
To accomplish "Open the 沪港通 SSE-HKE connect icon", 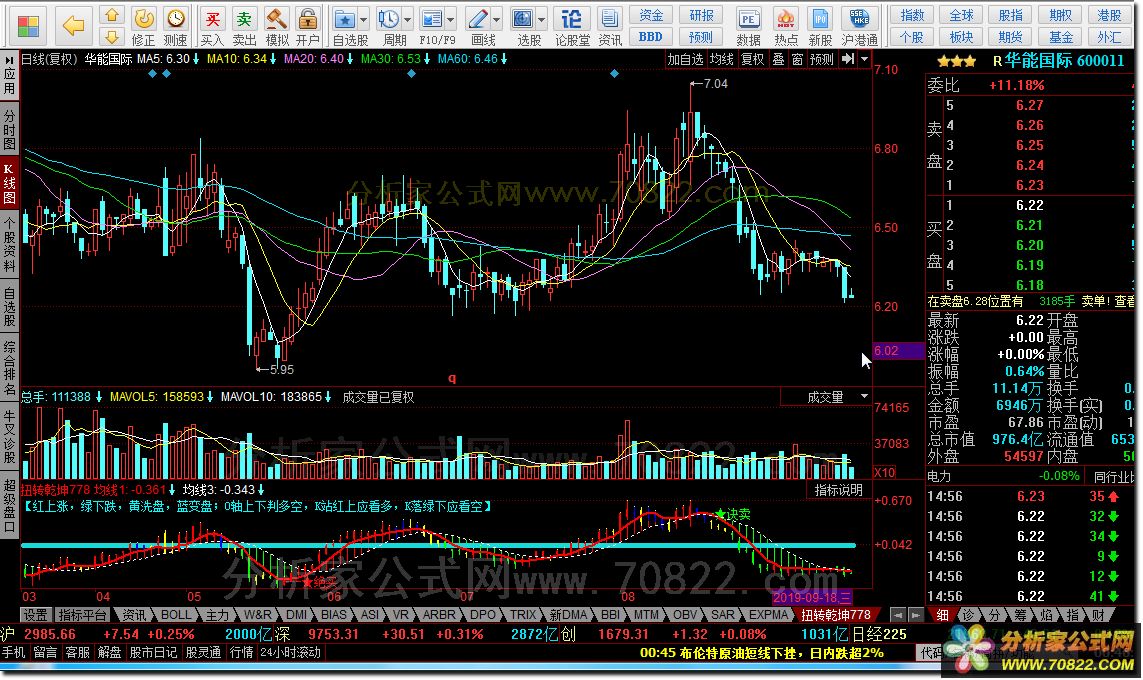I will [x=859, y=26].
